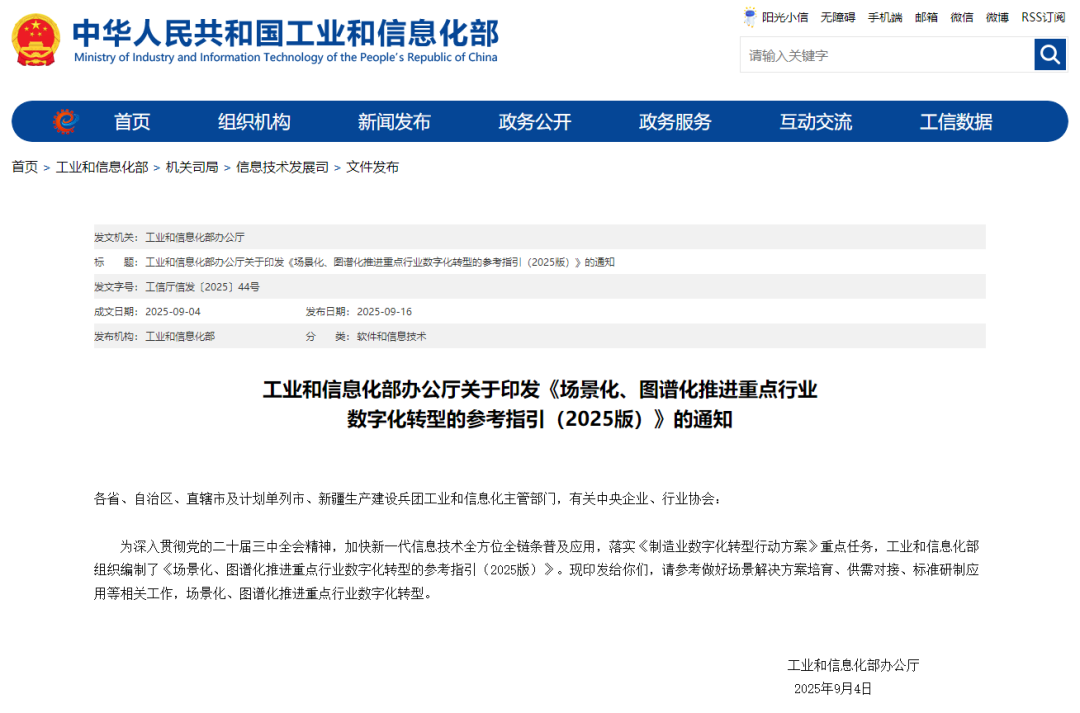Open the 组织机构 navigation menu
This screenshot has width=1080, height=713.
(x=254, y=122)
